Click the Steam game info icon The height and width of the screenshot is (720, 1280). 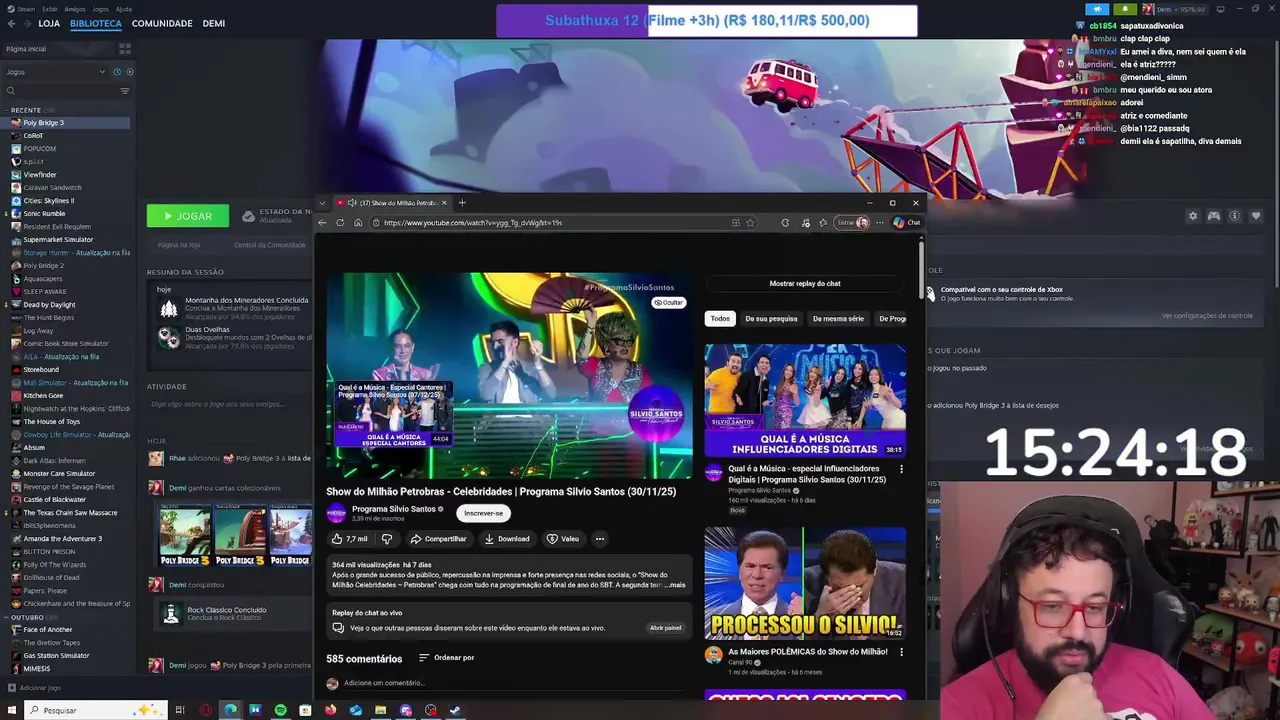(x=1234, y=216)
